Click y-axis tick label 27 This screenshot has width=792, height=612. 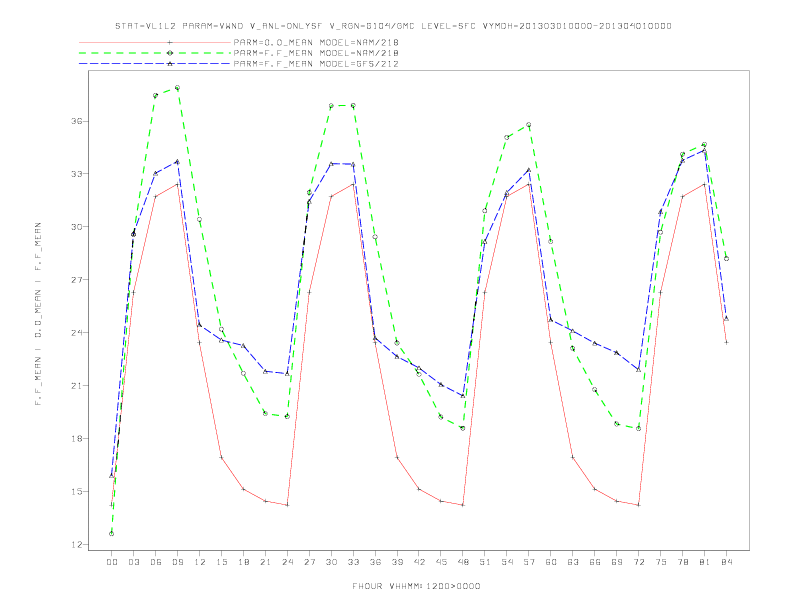click(77, 280)
